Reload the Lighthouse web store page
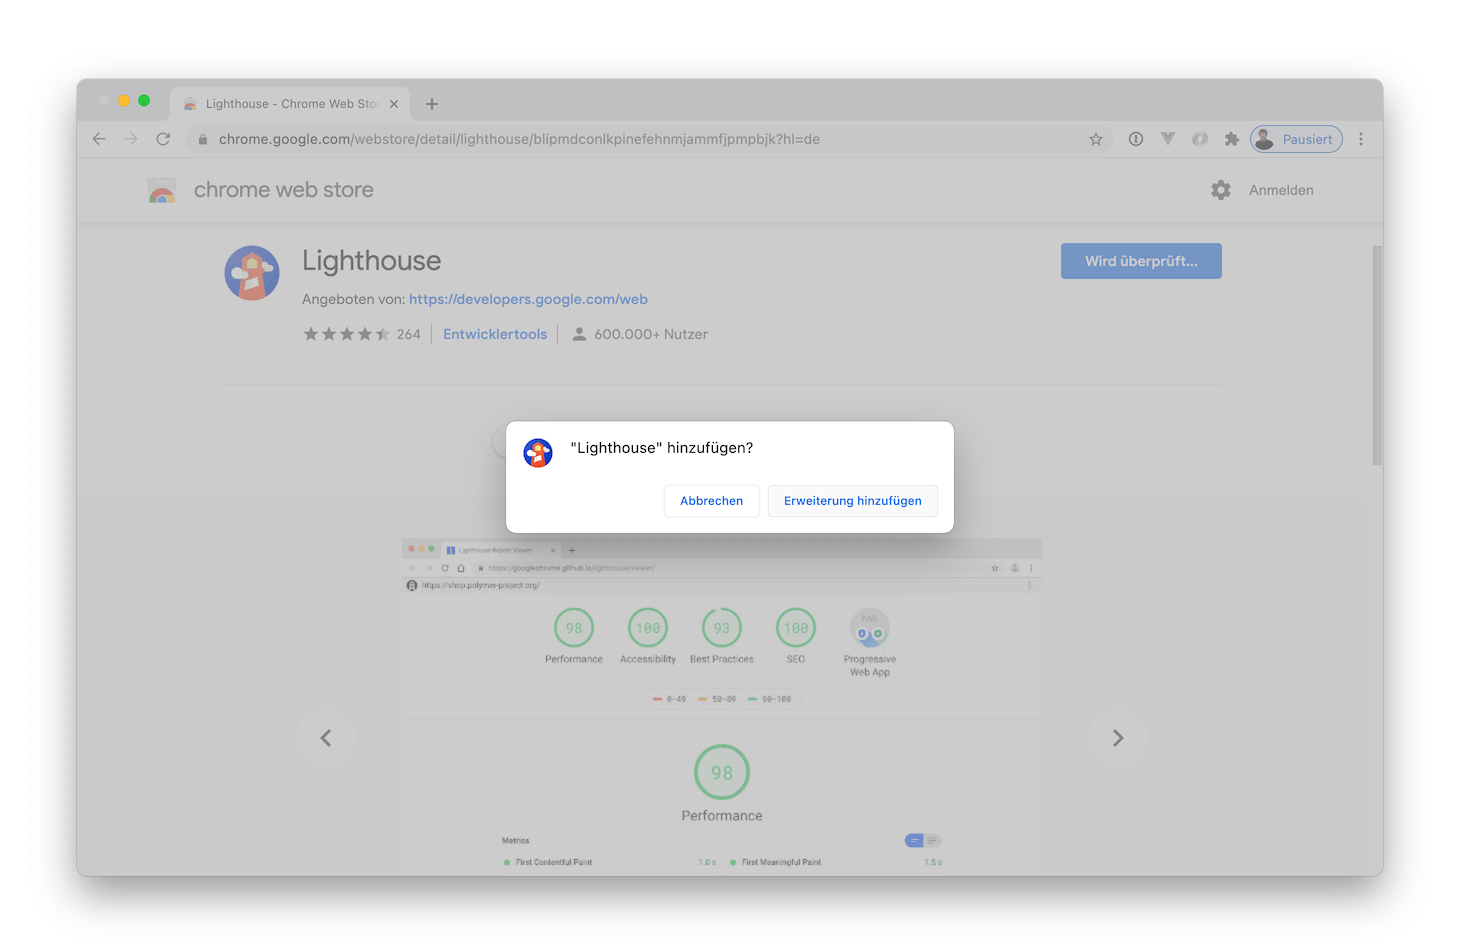1468x950 pixels. 163,139
